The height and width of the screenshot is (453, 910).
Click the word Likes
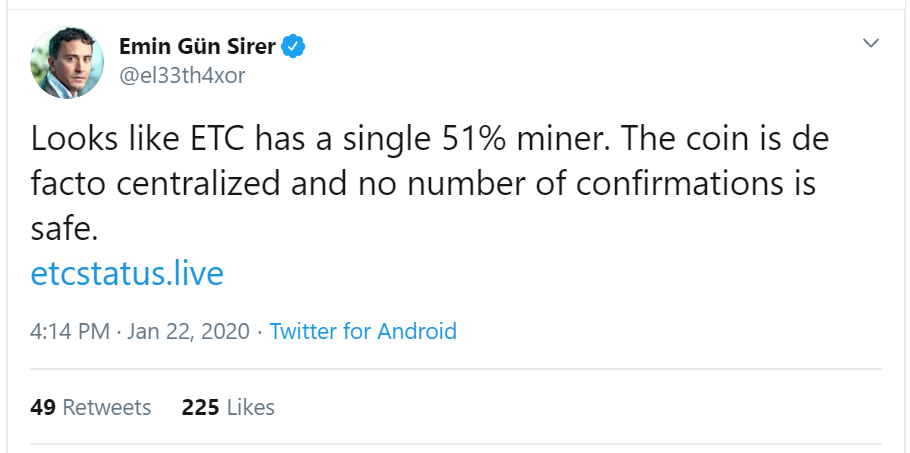coord(251,407)
